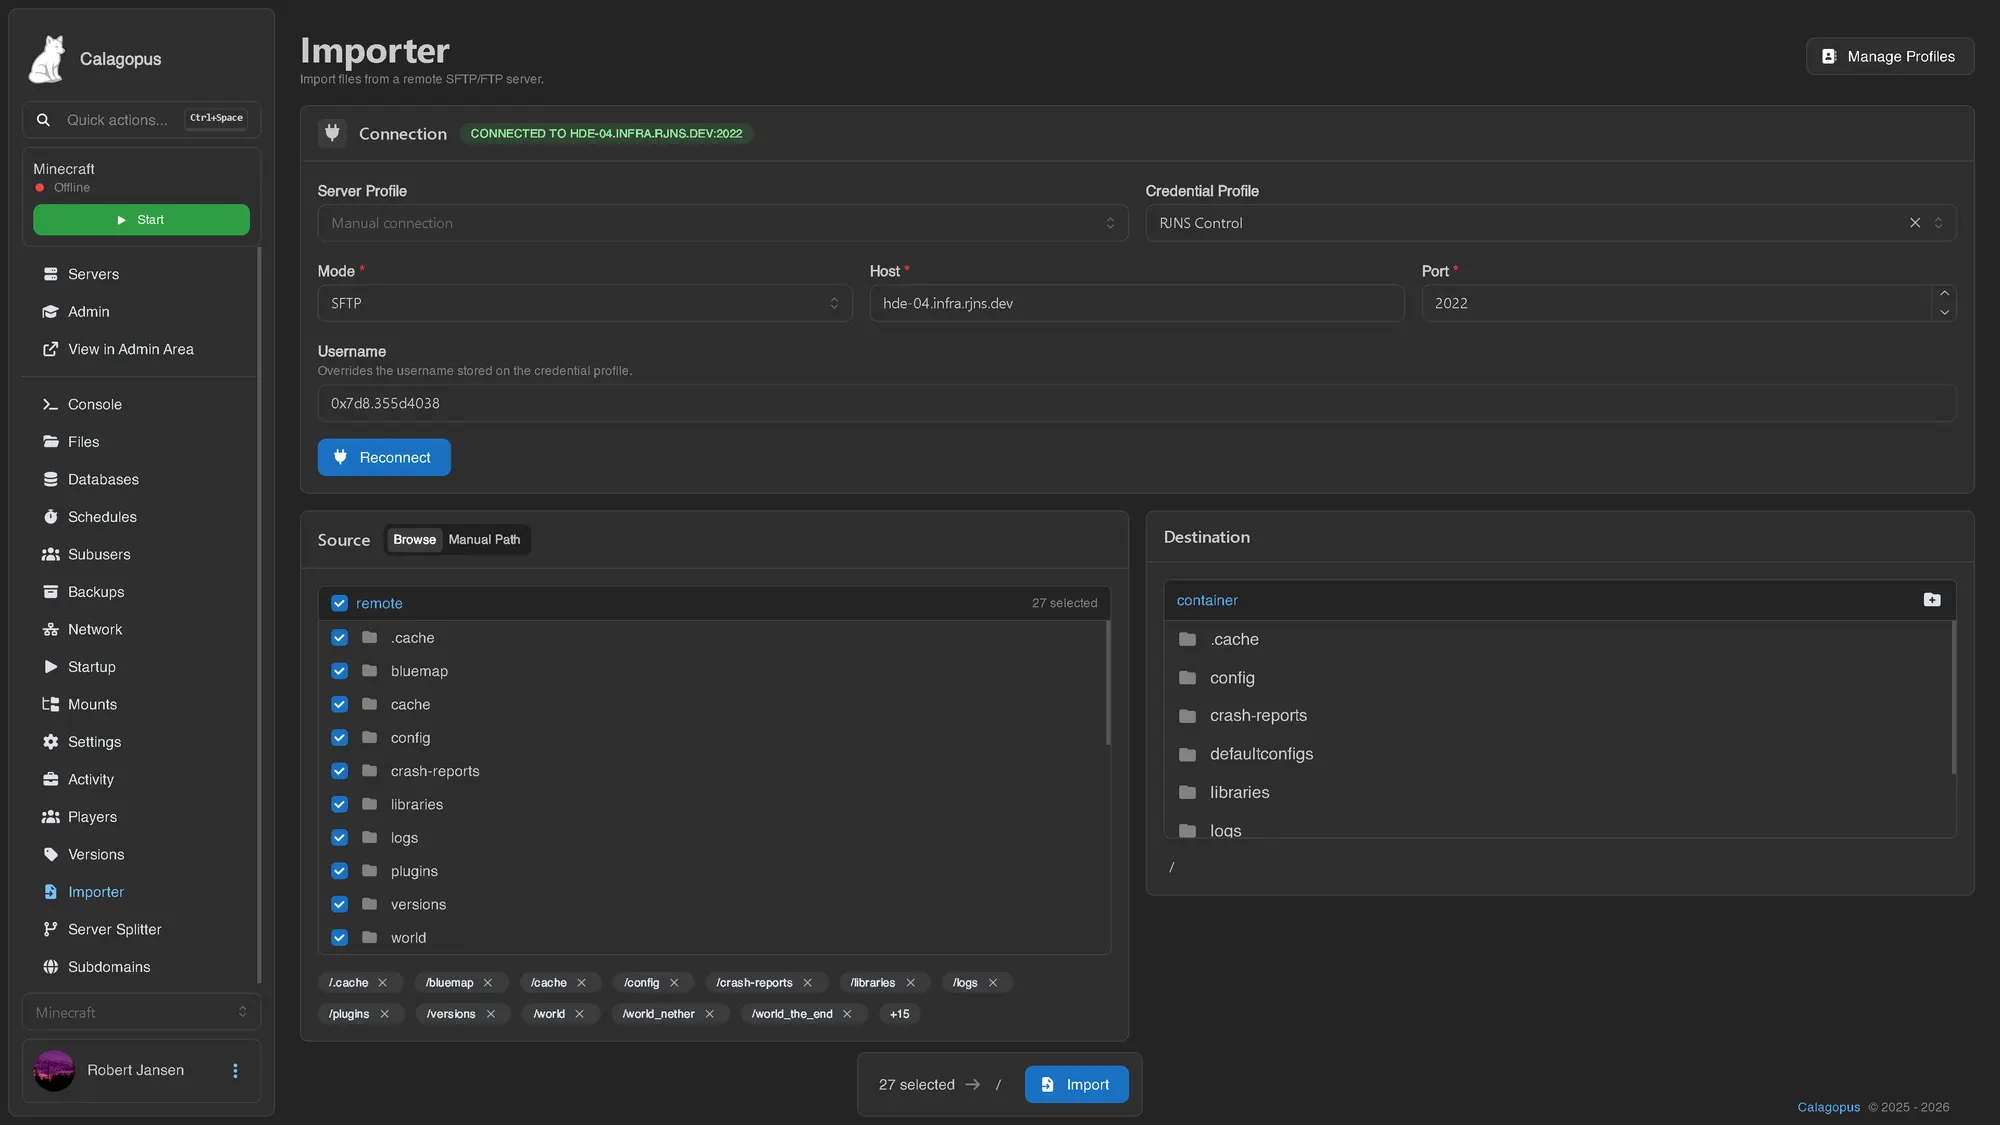The height and width of the screenshot is (1125, 2000).
Task: Open the Calagopus footer link
Action: 1828,1107
